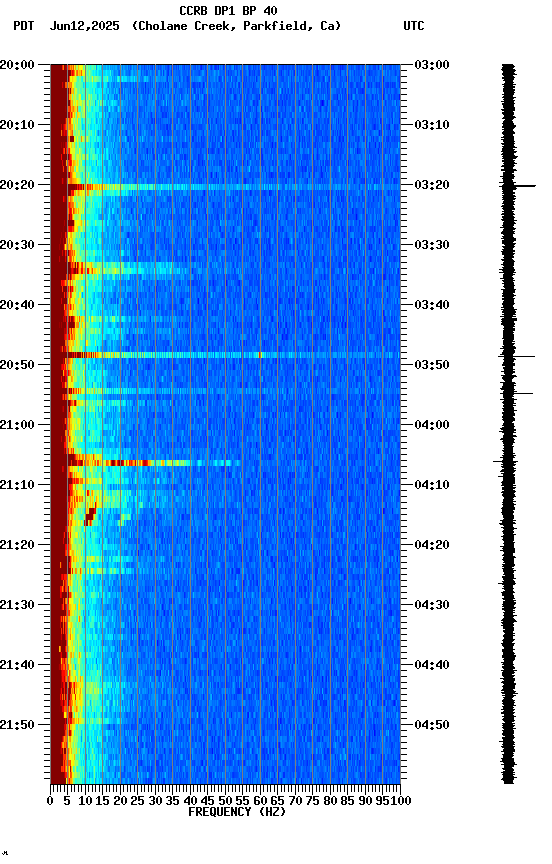Click the 04:40 UTC time label
This screenshot has width=552, height=864.
pos(432,665)
